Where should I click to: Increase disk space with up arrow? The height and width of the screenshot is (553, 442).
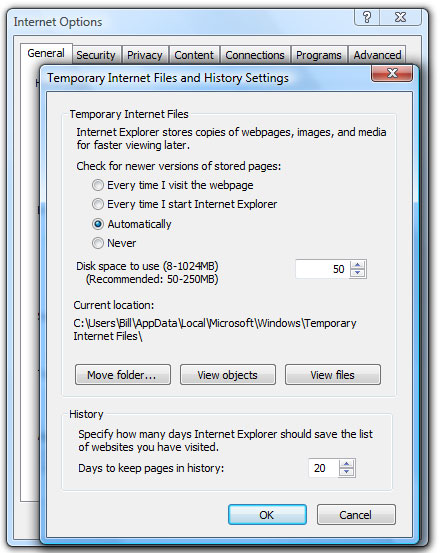(x=358, y=265)
